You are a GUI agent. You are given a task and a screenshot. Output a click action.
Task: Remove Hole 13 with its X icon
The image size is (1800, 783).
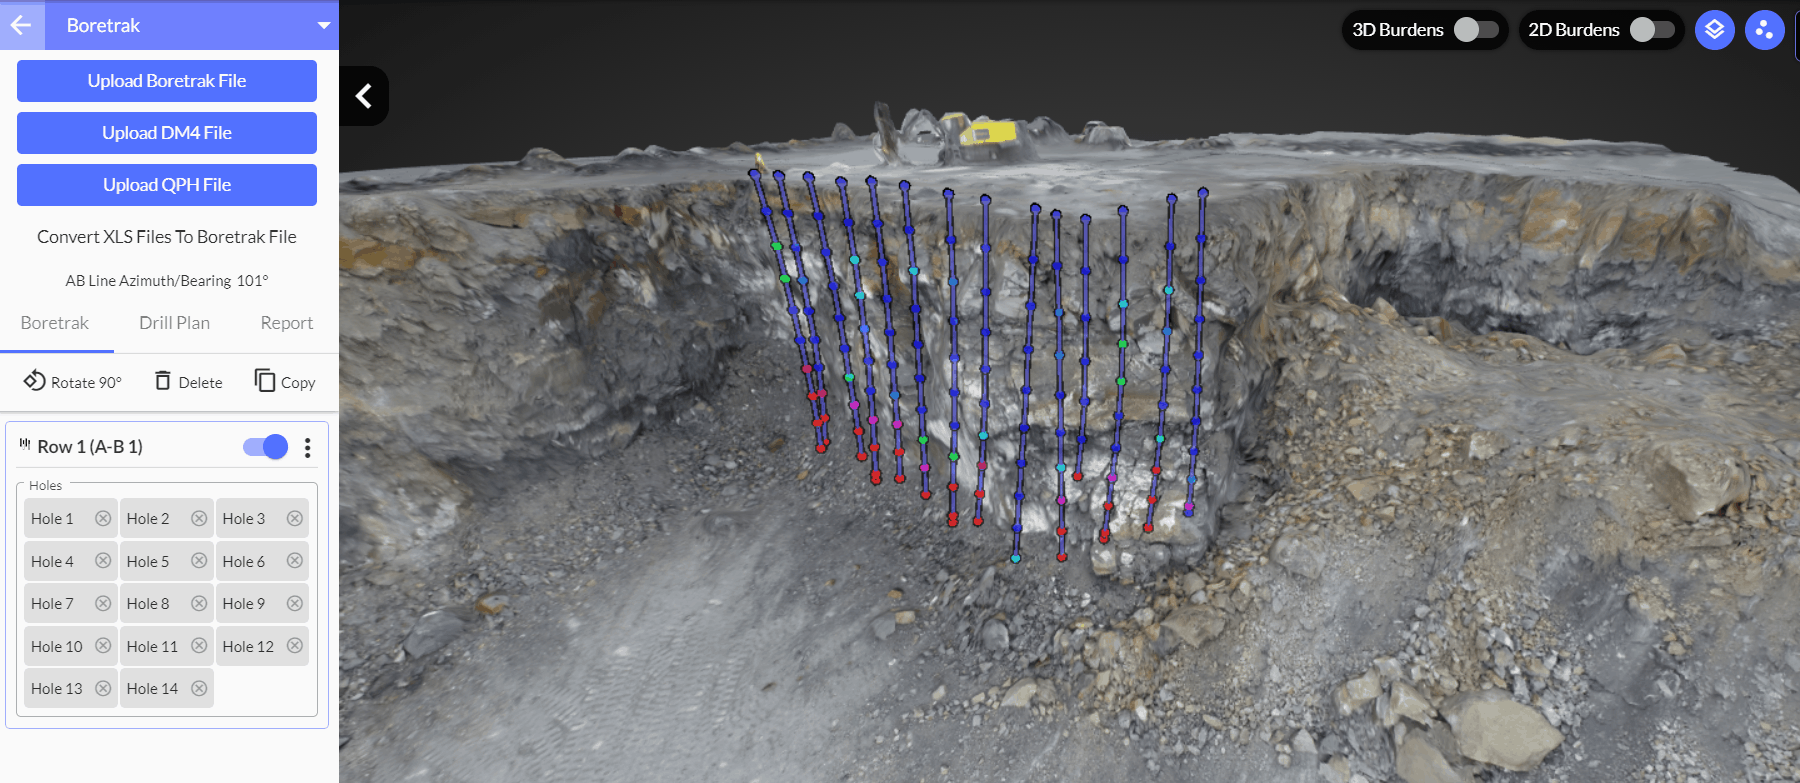pos(103,688)
